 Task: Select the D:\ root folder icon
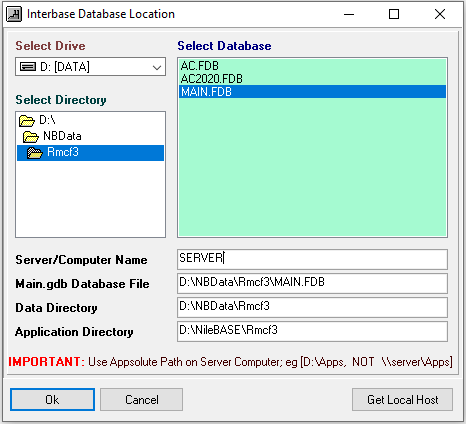click(x=27, y=121)
